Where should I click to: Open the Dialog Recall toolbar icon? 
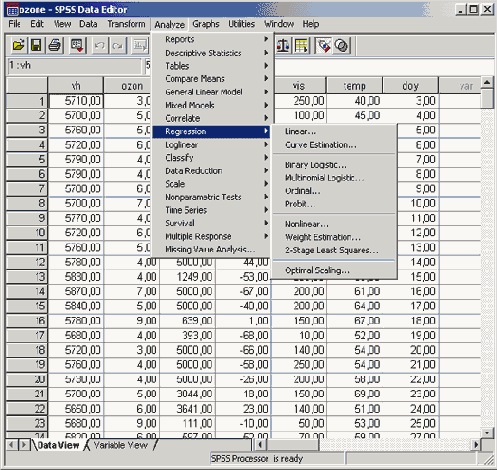[x=77, y=45]
